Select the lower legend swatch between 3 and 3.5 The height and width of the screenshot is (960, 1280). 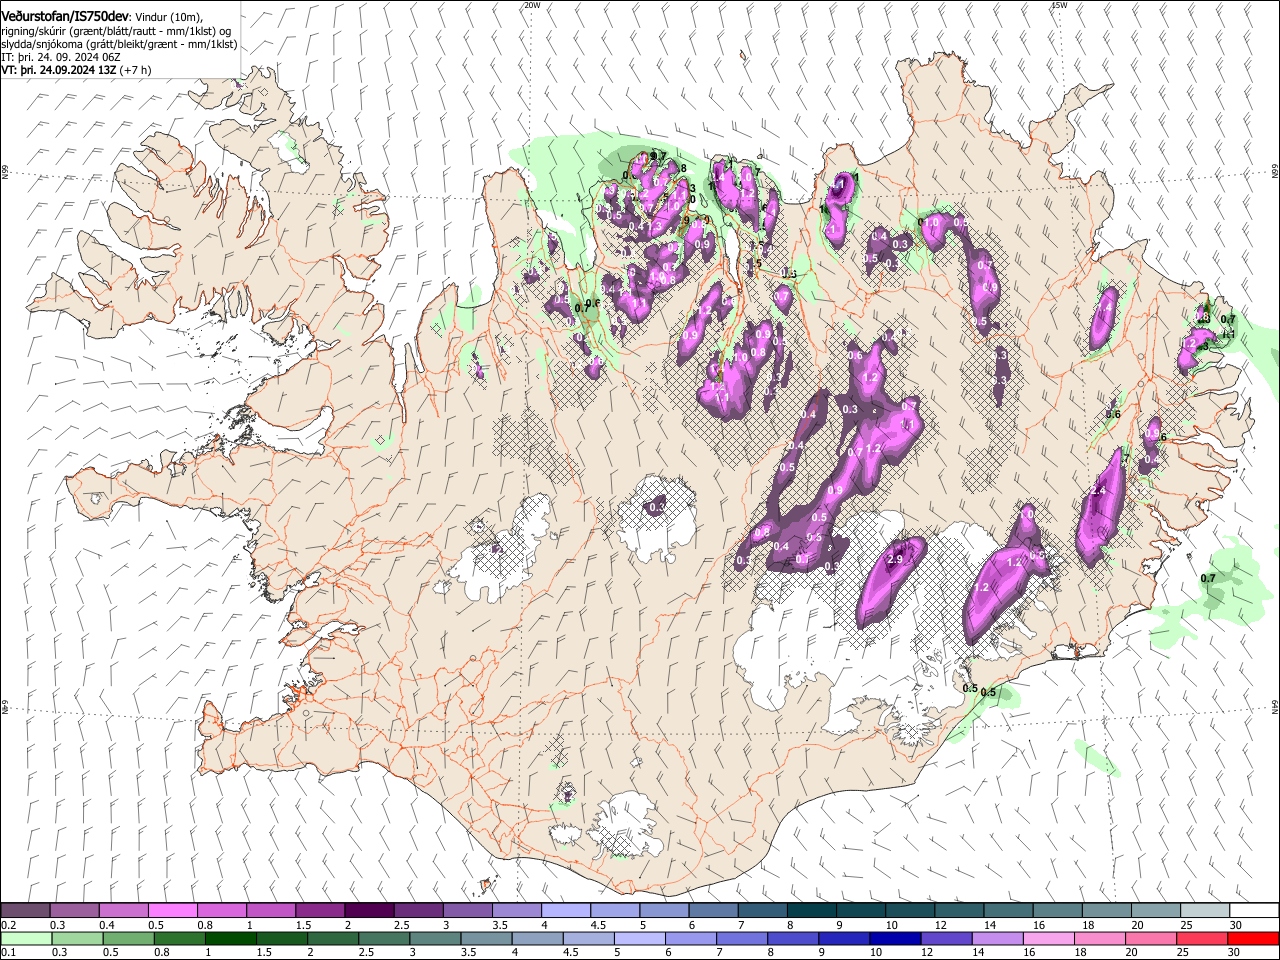point(435,938)
